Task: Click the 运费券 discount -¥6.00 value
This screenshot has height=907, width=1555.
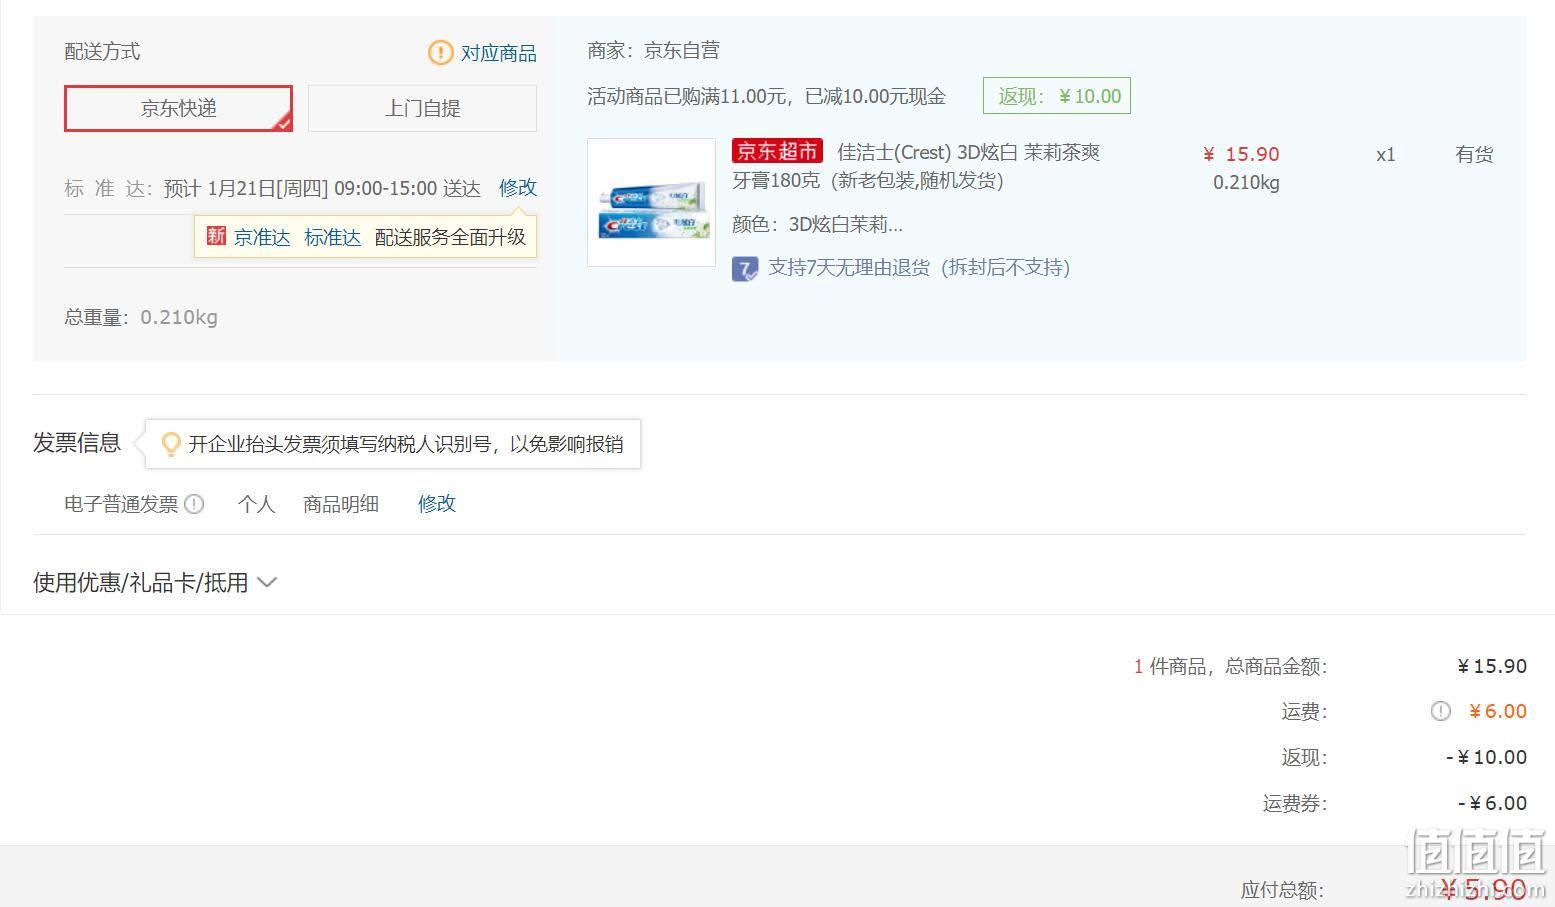Action: coord(1492,803)
